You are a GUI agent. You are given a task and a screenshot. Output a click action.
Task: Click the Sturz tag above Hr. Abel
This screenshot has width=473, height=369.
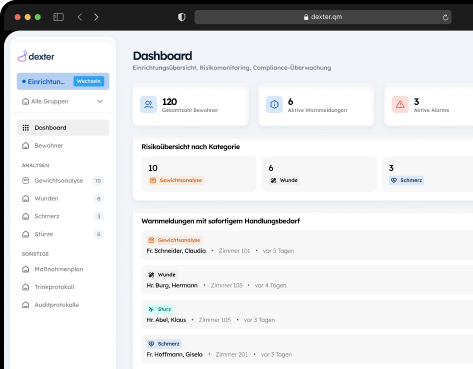pyautogui.click(x=160, y=309)
